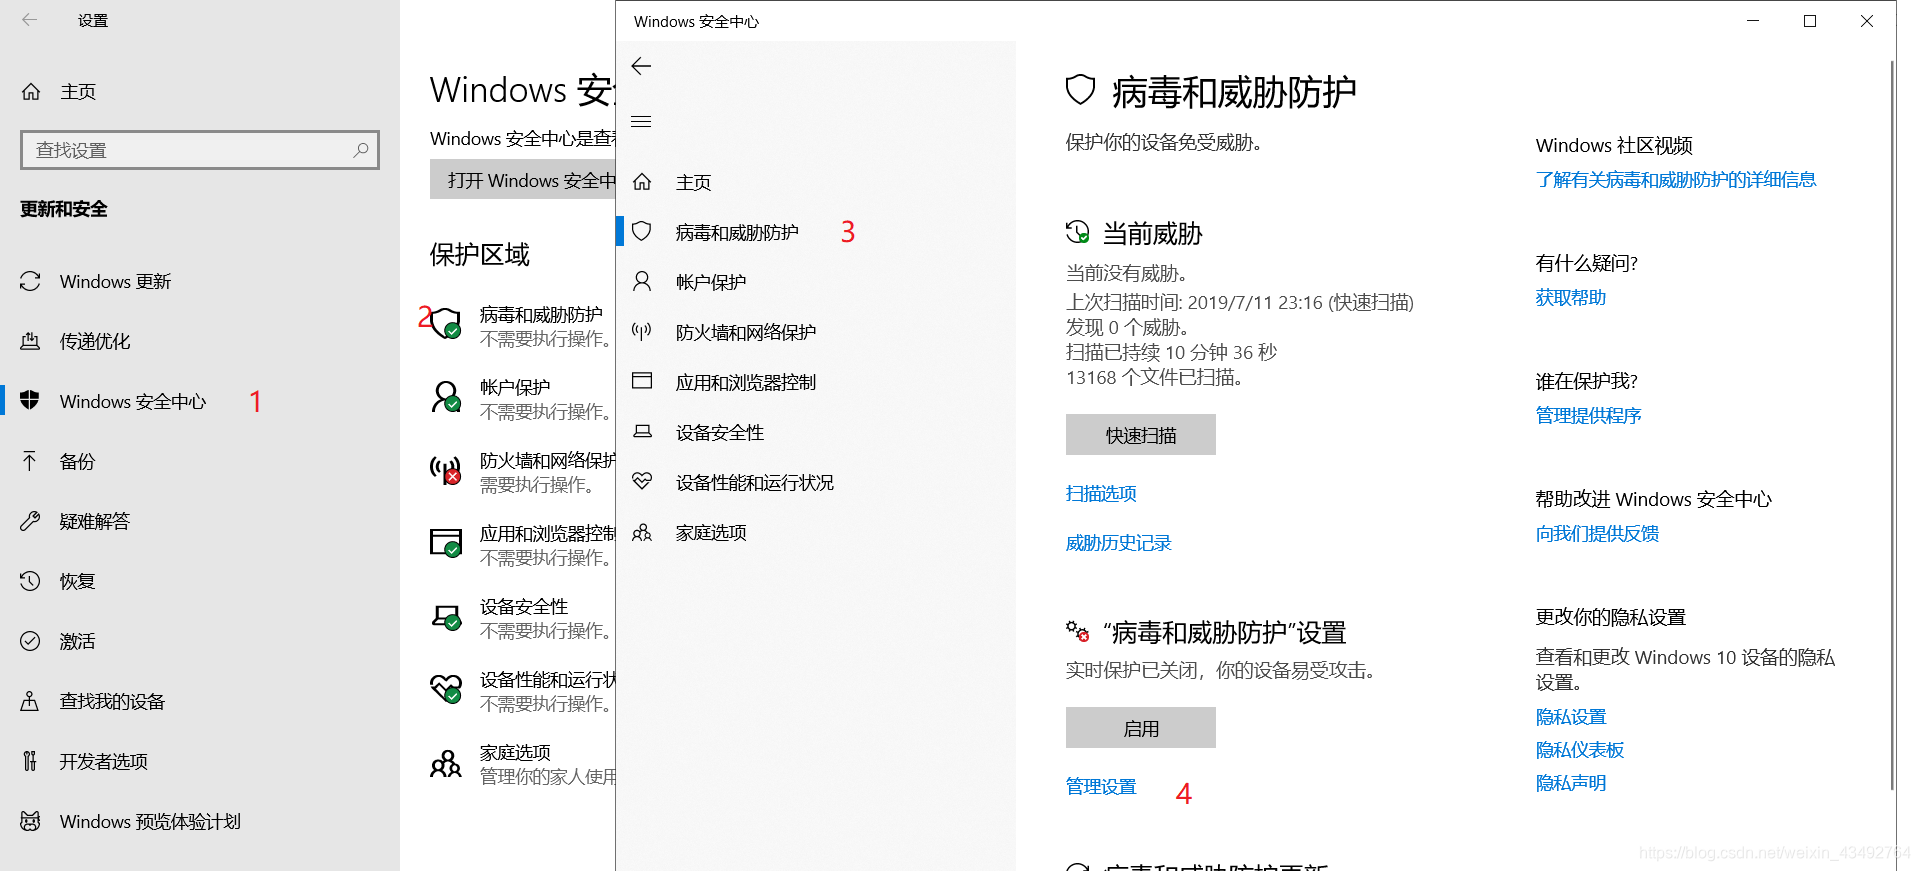The width and height of the screenshot is (1920, 871).
Task: Click the Find my device icon
Action: coord(30,701)
